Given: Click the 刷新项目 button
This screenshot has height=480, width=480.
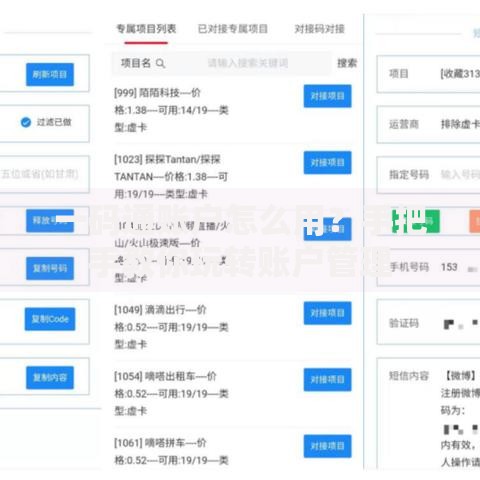Looking at the screenshot, I should pos(50,74).
